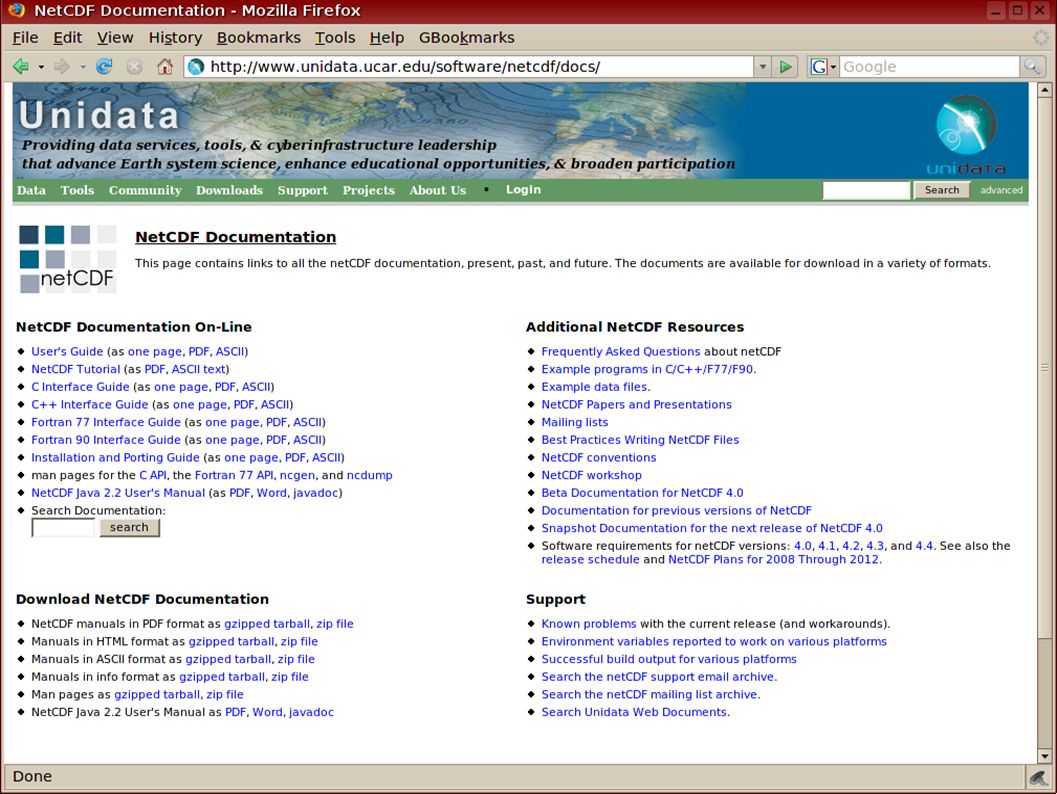1057x794 pixels.
Task: Open the GBookmarks menu
Action: pyautogui.click(x=466, y=38)
